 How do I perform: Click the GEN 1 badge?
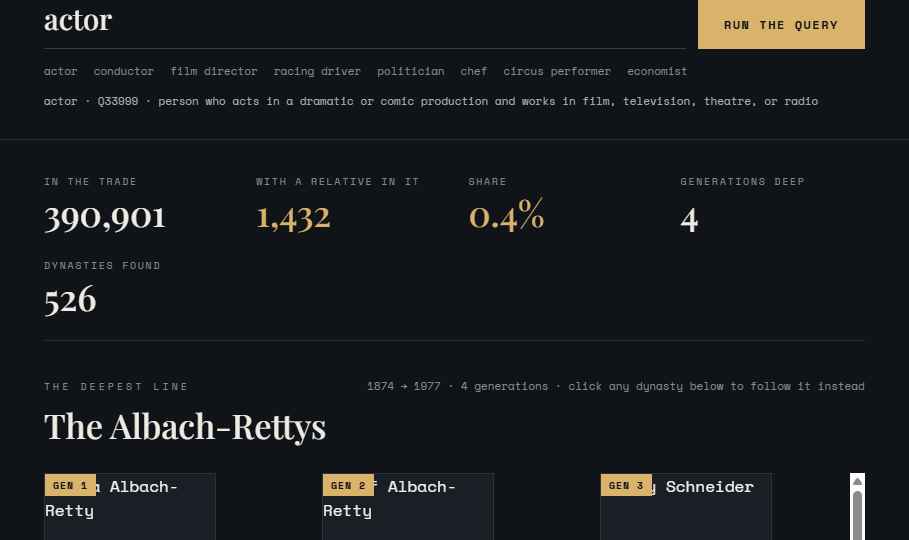pyautogui.click(x=70, y=485)
